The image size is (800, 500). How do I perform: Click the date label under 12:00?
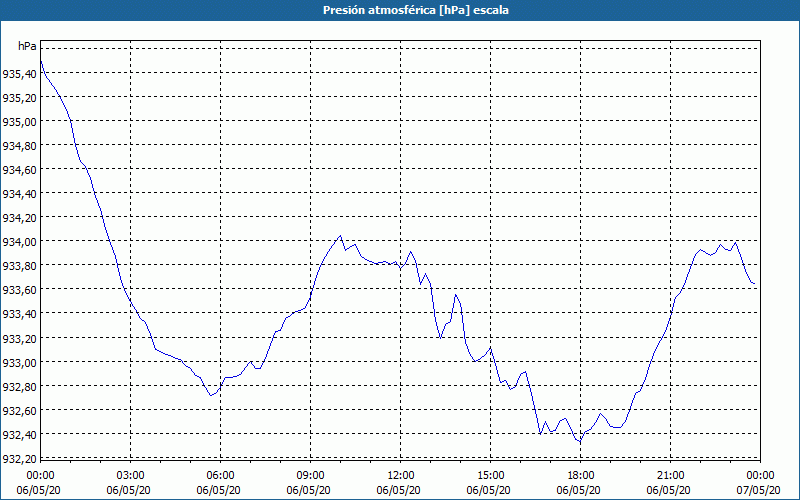[398, 490]
